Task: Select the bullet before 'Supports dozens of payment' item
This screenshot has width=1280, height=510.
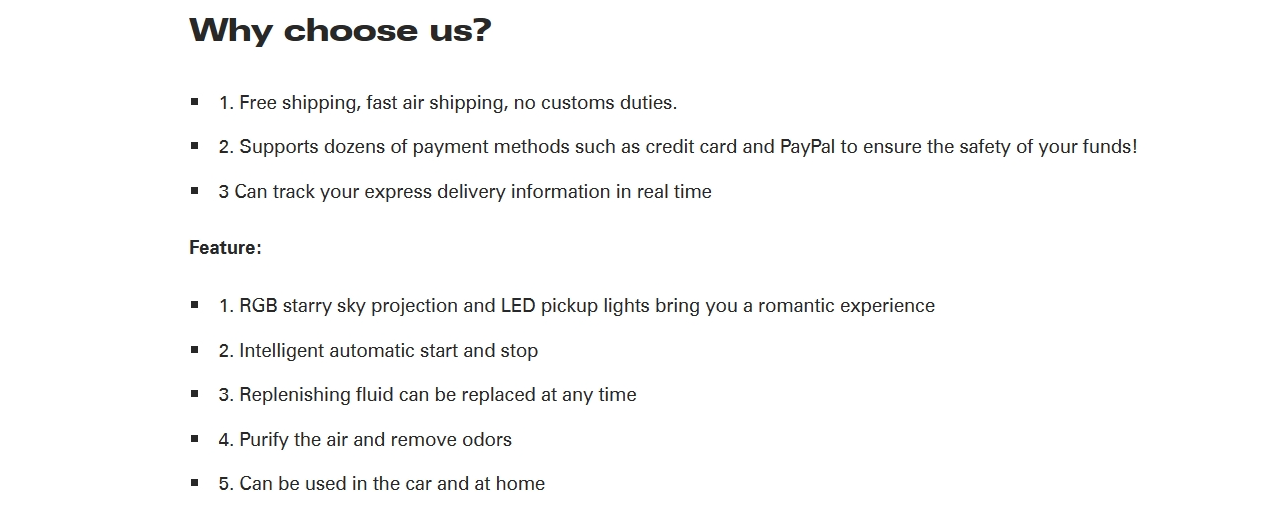Action: point(195,146)
